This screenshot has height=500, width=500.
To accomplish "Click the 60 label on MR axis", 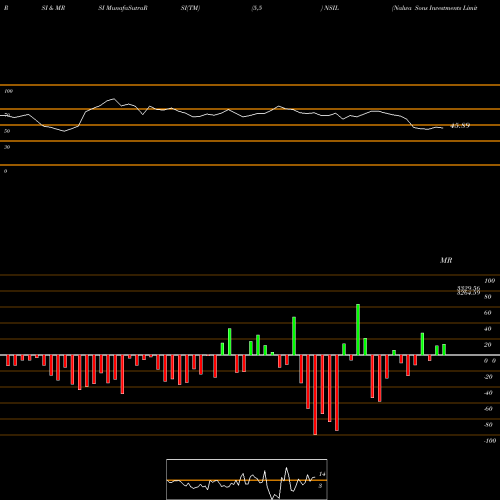I will pos(488,313).
